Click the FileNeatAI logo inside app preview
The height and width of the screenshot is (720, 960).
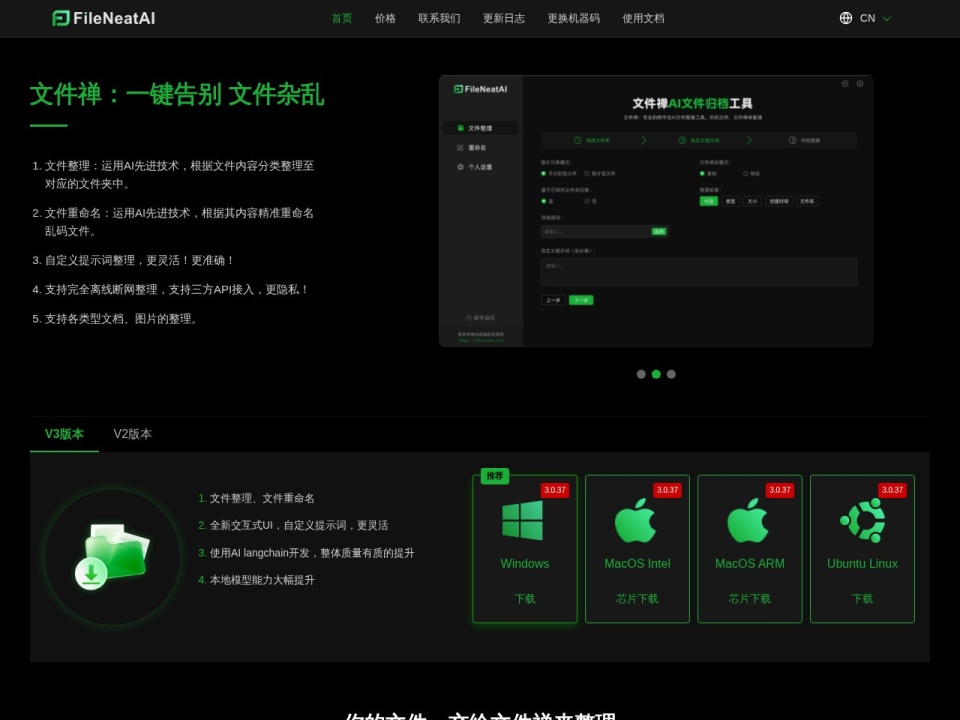(481, 89)
